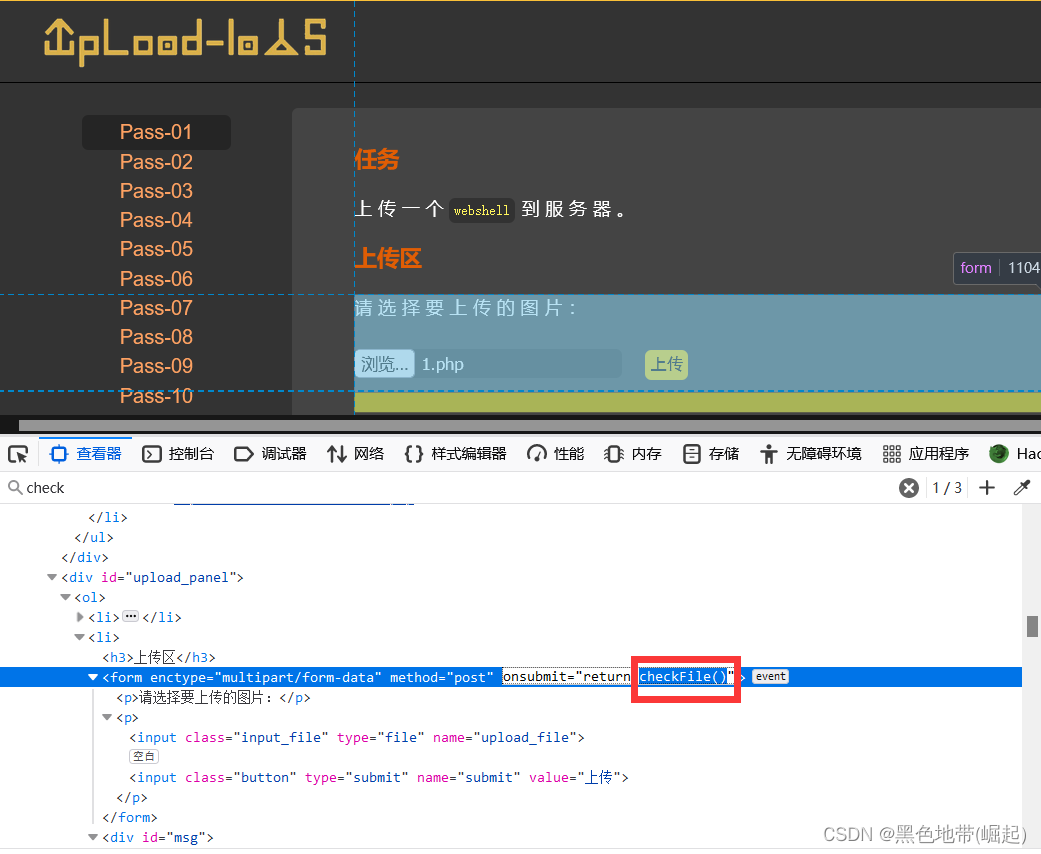
Task: Open the HackBar extension tab
Action: pyautogui.click(x=1013, y=454)
